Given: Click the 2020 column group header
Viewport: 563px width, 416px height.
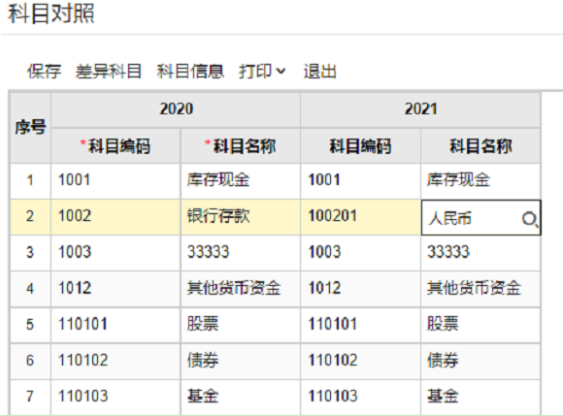Looking at the screenshot, I should (176, 109).
